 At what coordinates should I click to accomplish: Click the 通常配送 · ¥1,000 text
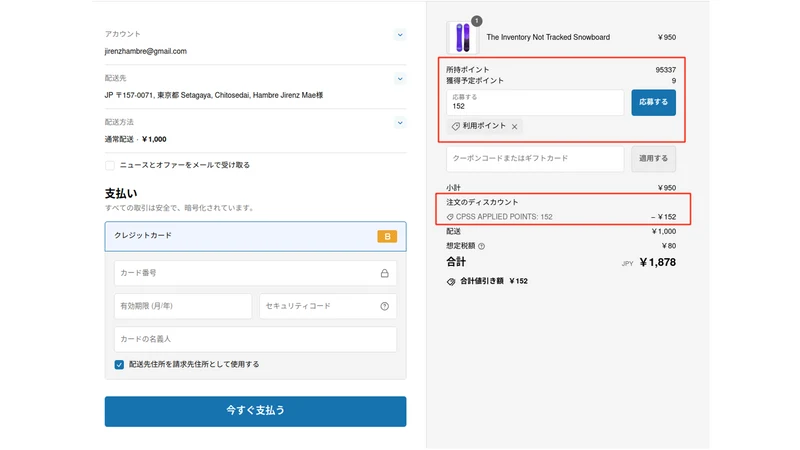pos(136,139)
